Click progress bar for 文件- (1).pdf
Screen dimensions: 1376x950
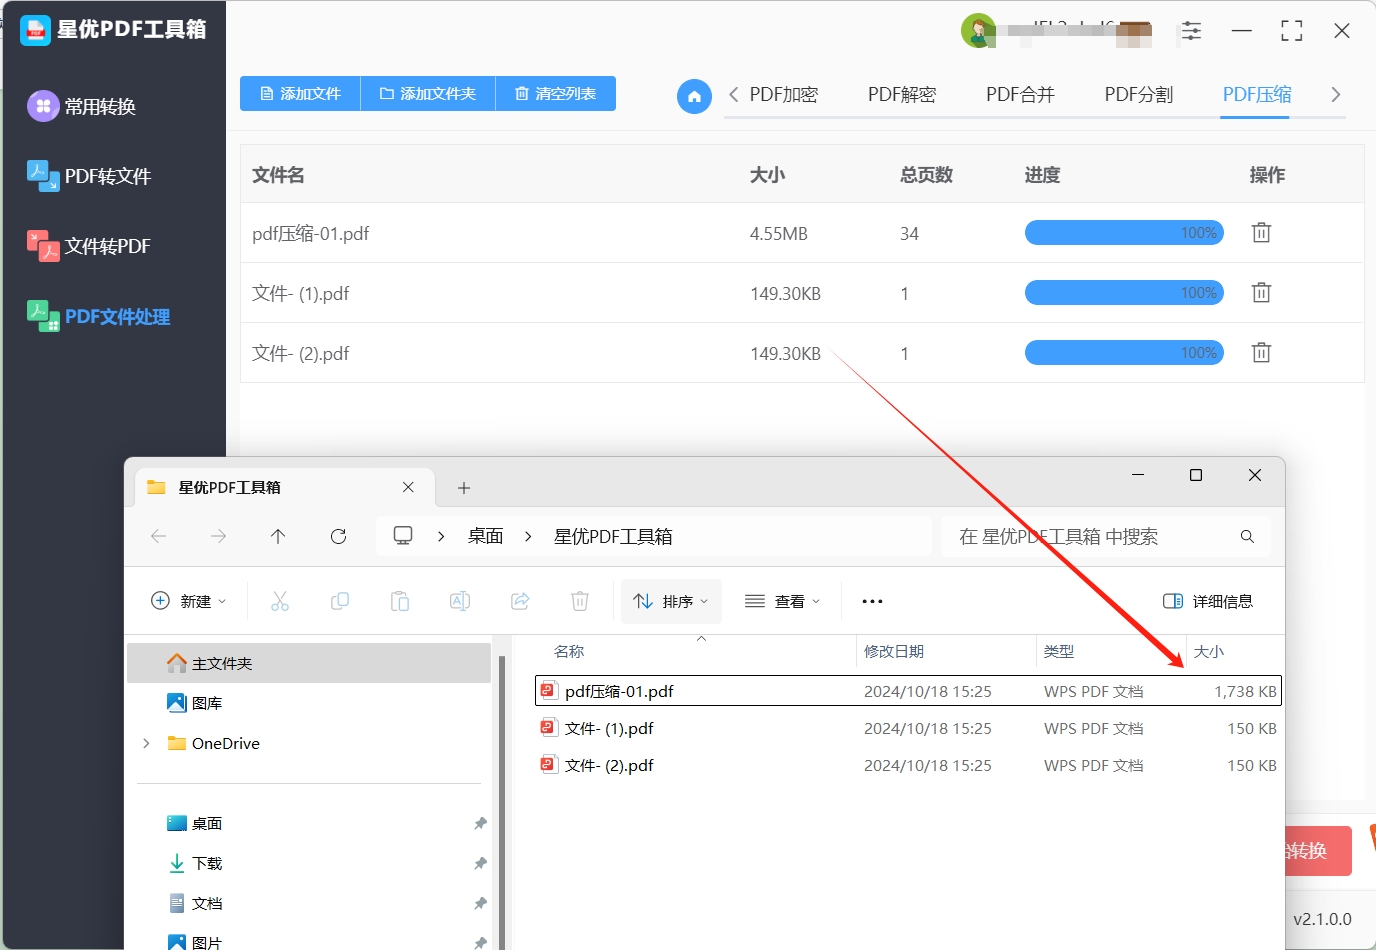1124,293
